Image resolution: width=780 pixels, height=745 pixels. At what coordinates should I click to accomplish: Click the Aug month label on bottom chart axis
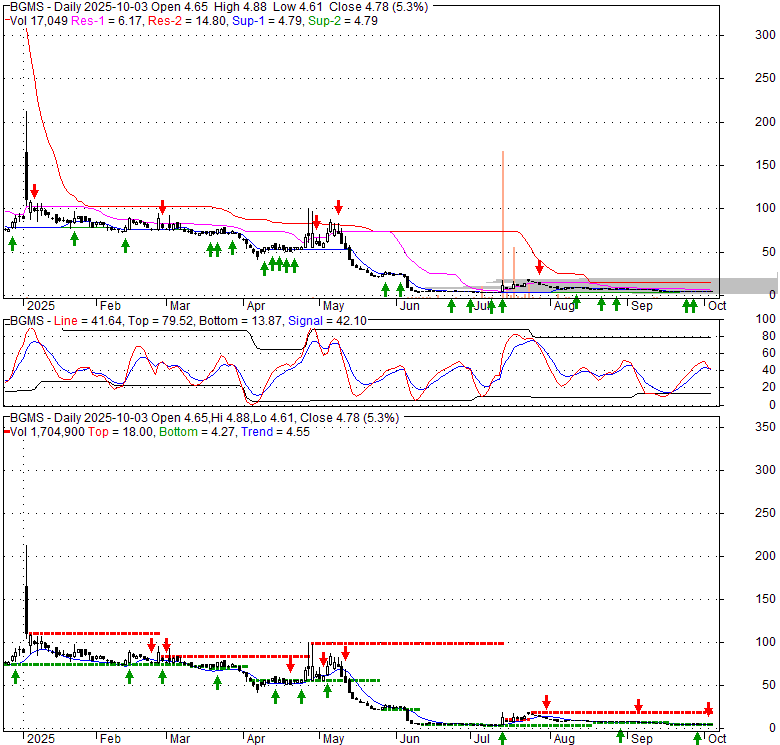pyautogui.click(x=565, y=739)
